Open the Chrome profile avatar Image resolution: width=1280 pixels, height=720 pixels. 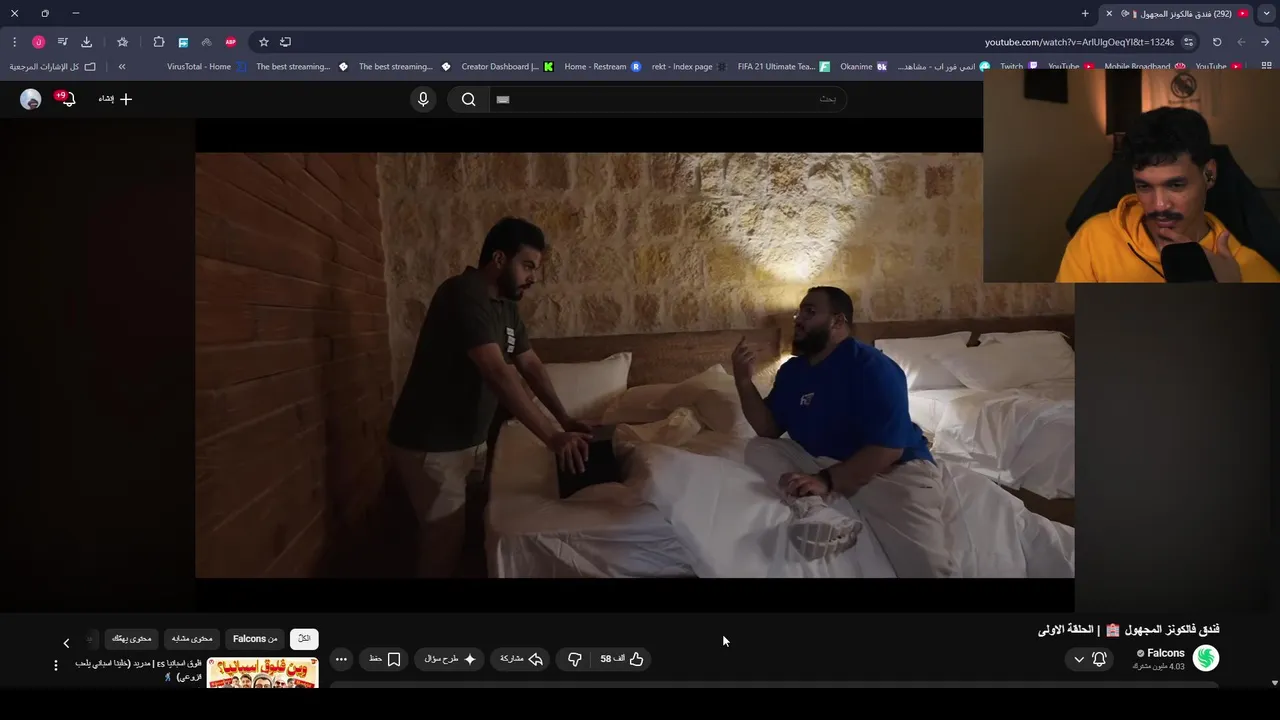(x=38, y=42)
